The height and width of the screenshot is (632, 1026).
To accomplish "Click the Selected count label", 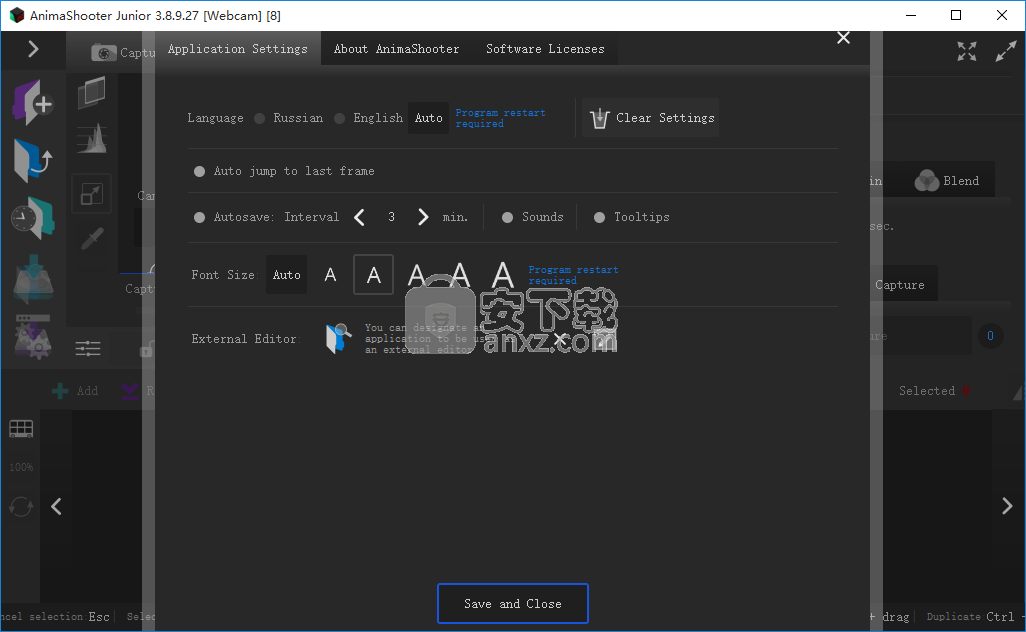I will coord(934,391).
